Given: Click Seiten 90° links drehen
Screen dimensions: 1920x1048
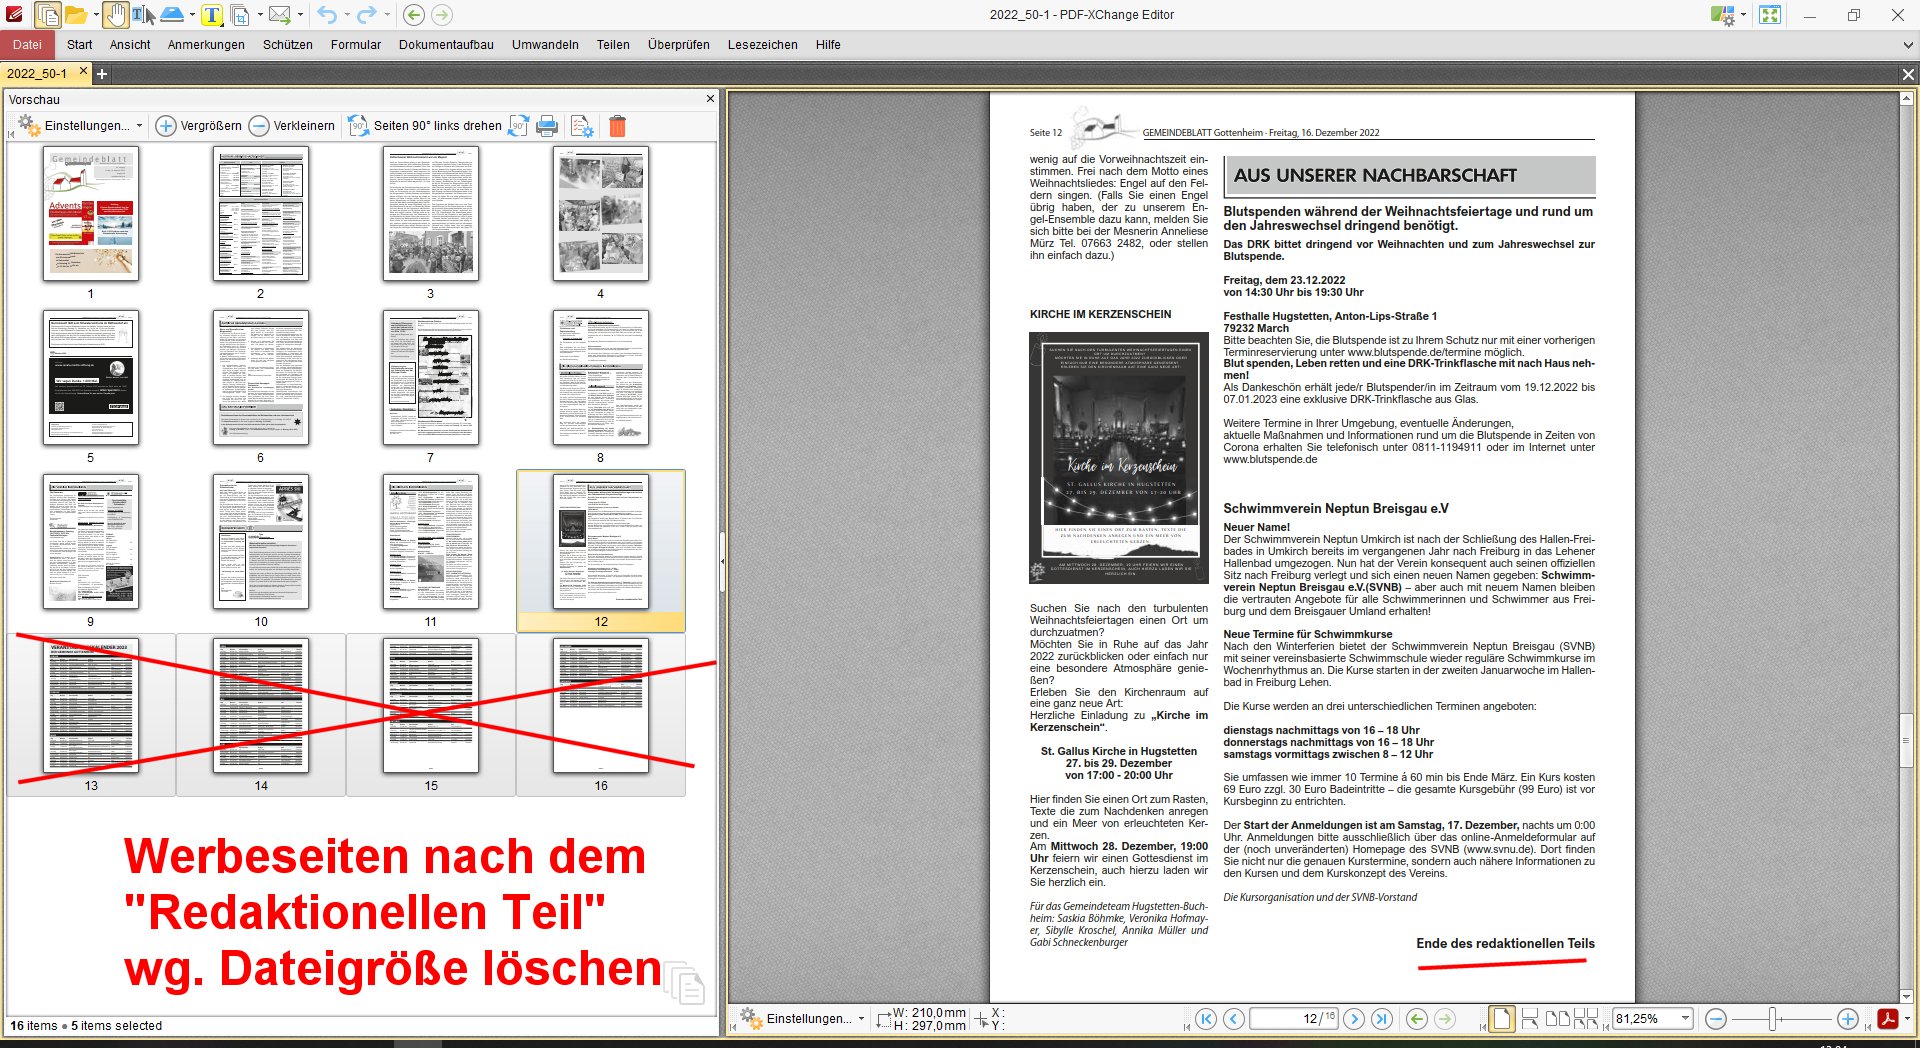Looking at the screenshot, I should 425,126.
